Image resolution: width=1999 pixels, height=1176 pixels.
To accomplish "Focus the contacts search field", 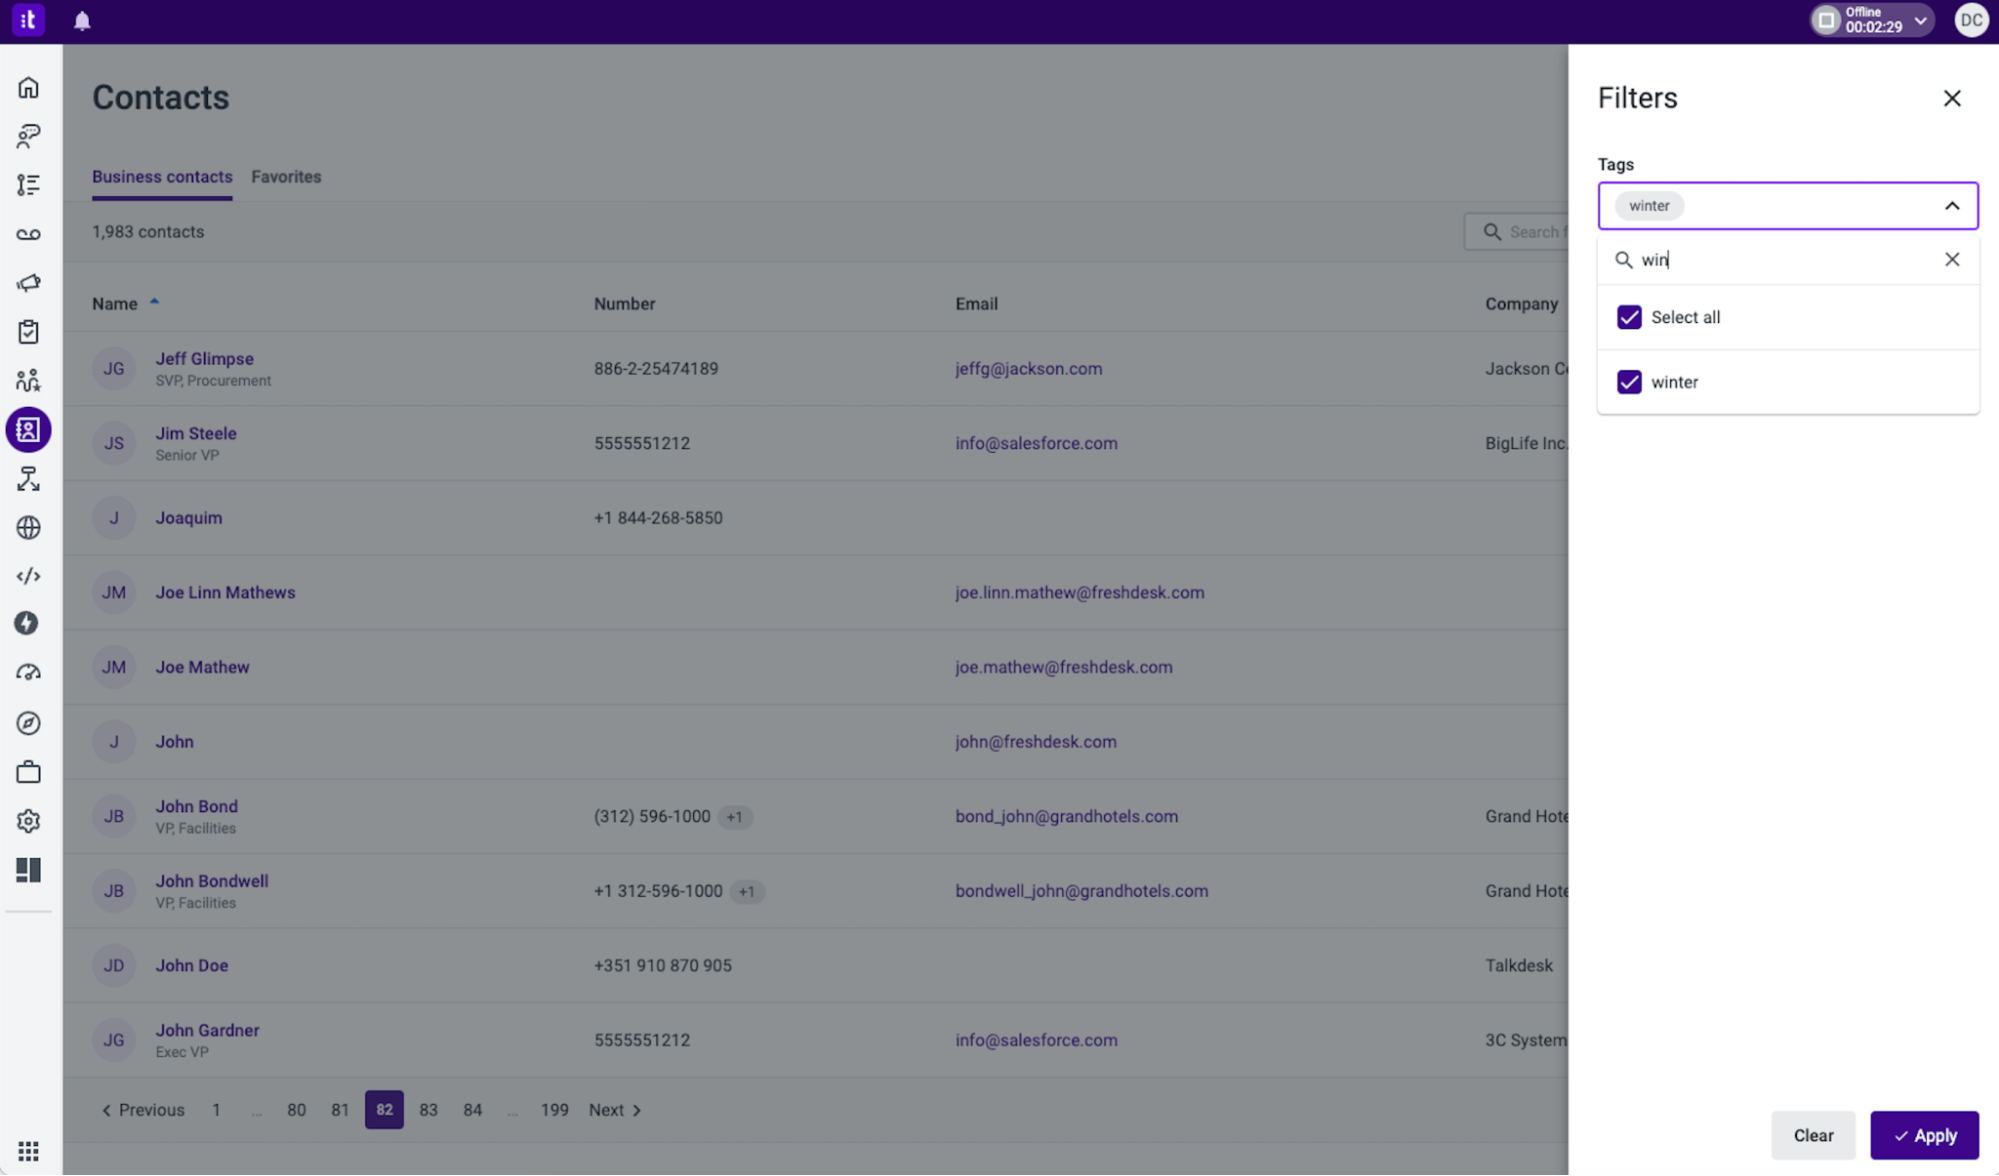I will 1516,232.
